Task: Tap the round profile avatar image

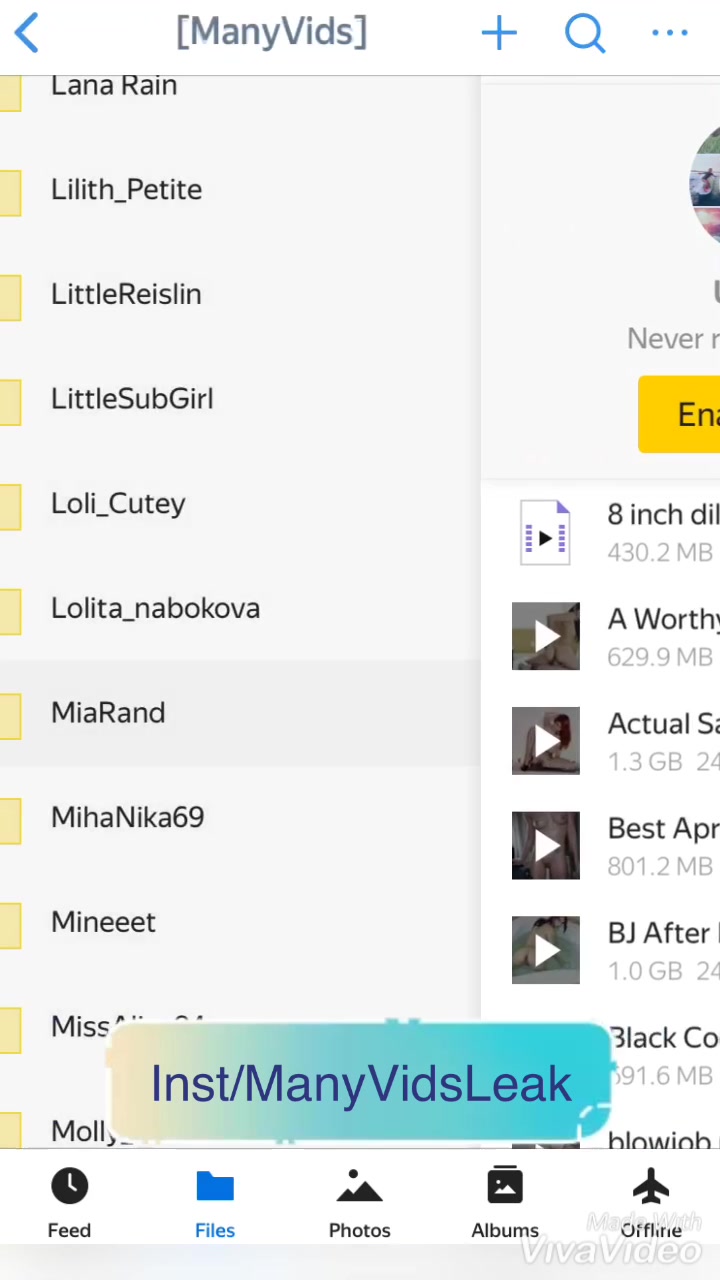Action: point(704,184)
